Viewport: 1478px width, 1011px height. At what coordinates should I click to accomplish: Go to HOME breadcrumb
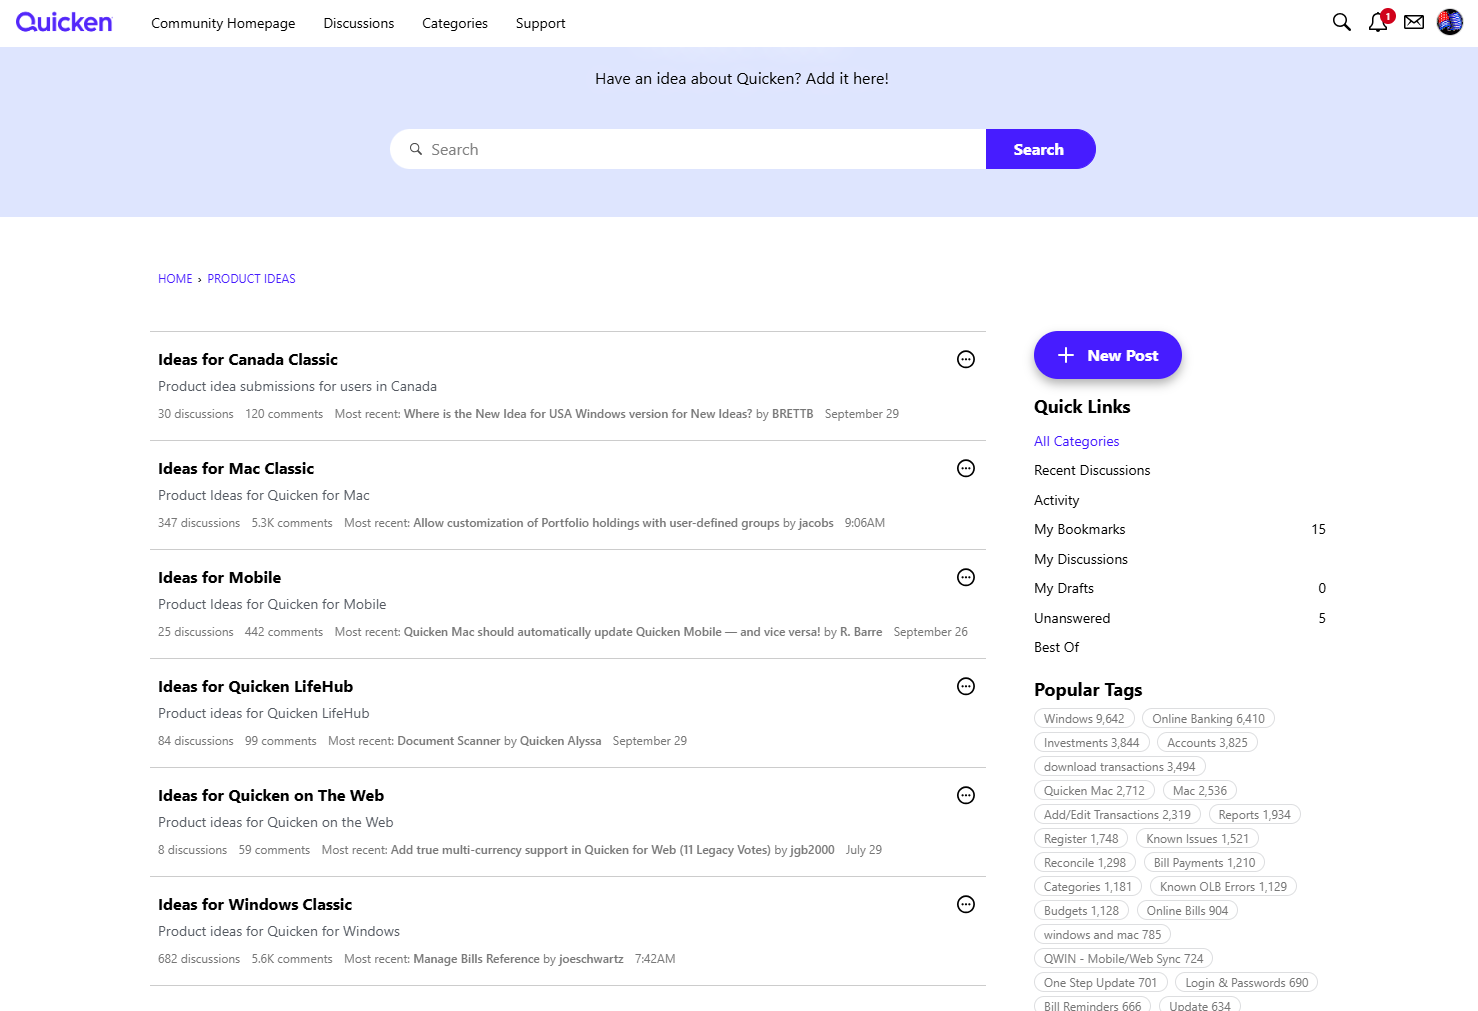coord(175,279)
